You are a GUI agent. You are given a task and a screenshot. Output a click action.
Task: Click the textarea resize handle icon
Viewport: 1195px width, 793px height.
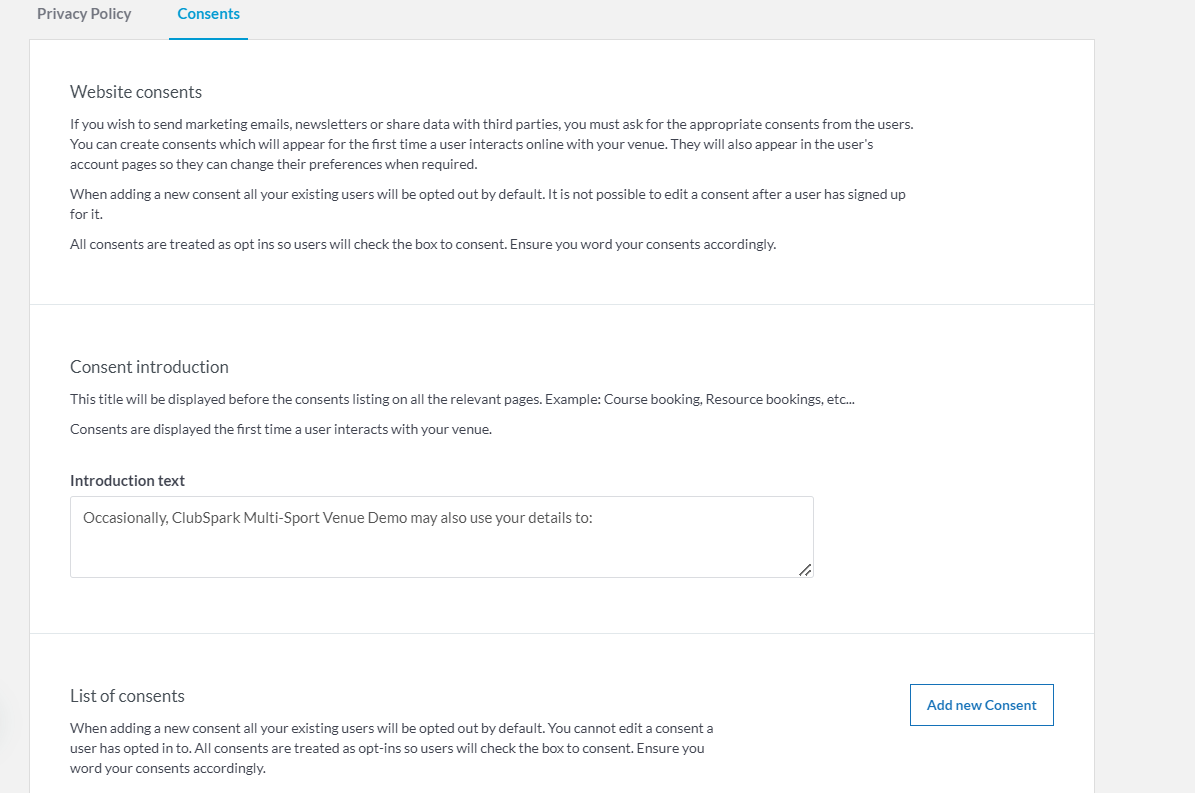click(x=804, y=569)
